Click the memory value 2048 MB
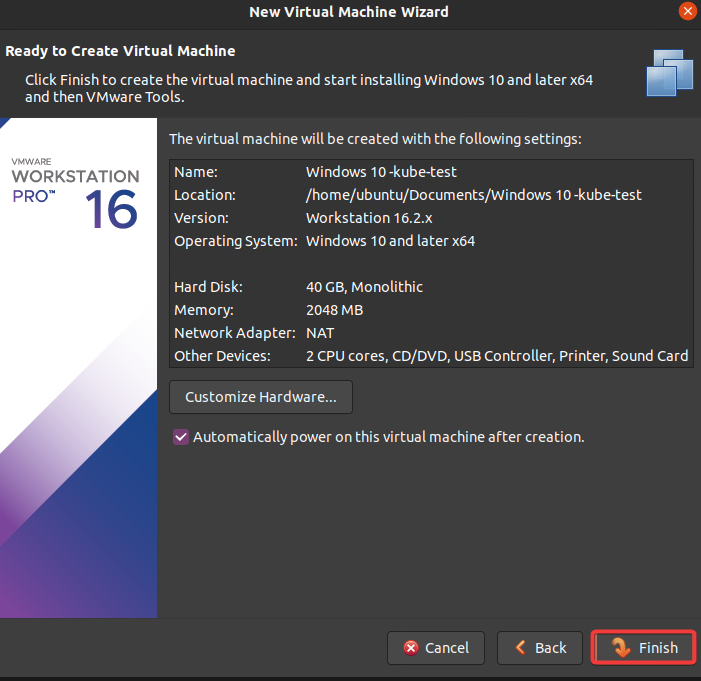701x681 pixels. (334, 310)
